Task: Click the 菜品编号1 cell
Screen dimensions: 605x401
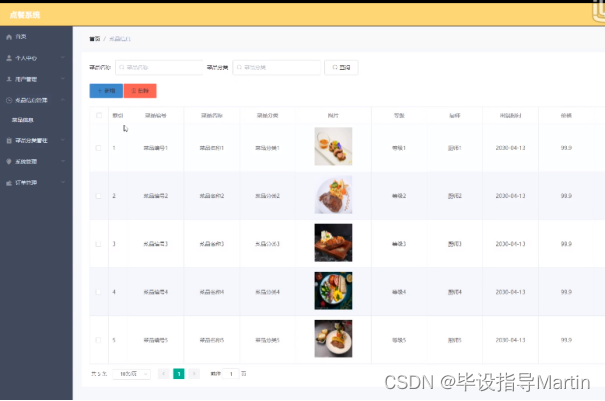Action: pyautogui.click(x=155, y=148)
